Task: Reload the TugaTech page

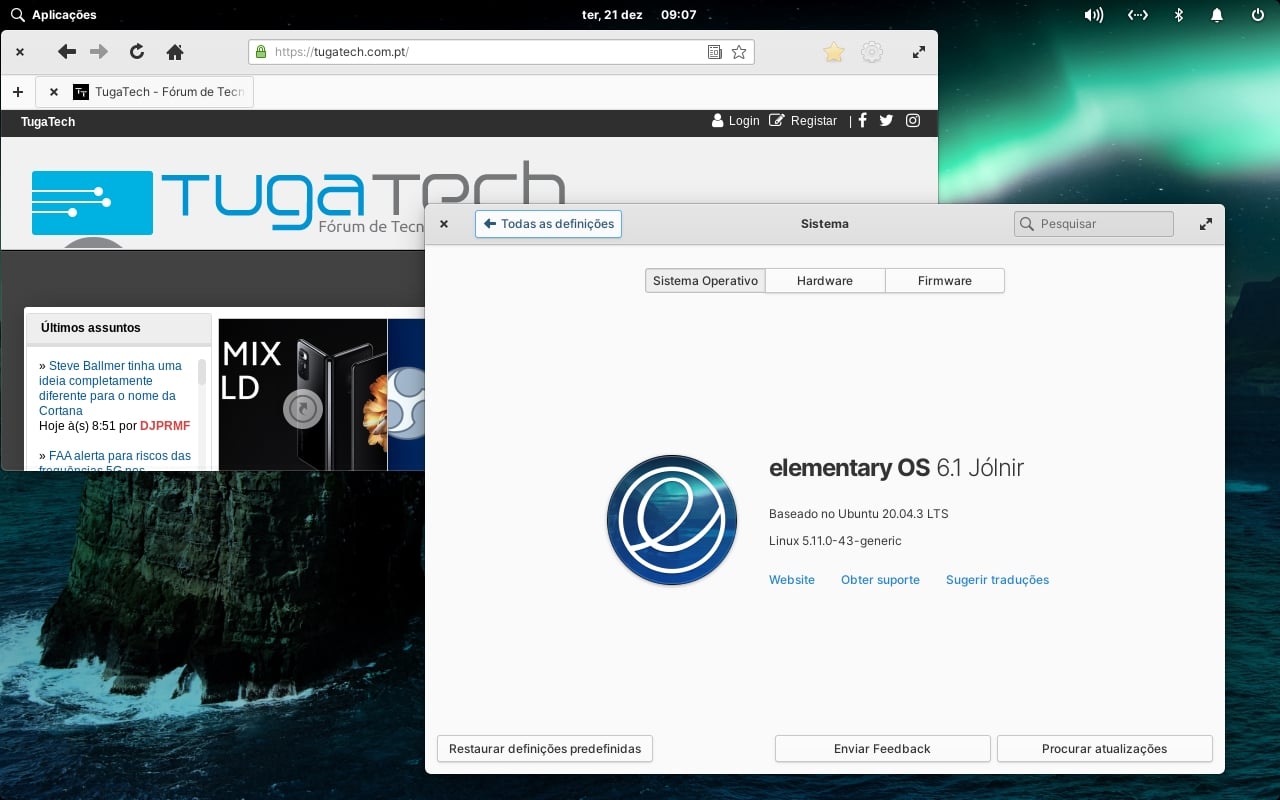Action: pos(137,52)
